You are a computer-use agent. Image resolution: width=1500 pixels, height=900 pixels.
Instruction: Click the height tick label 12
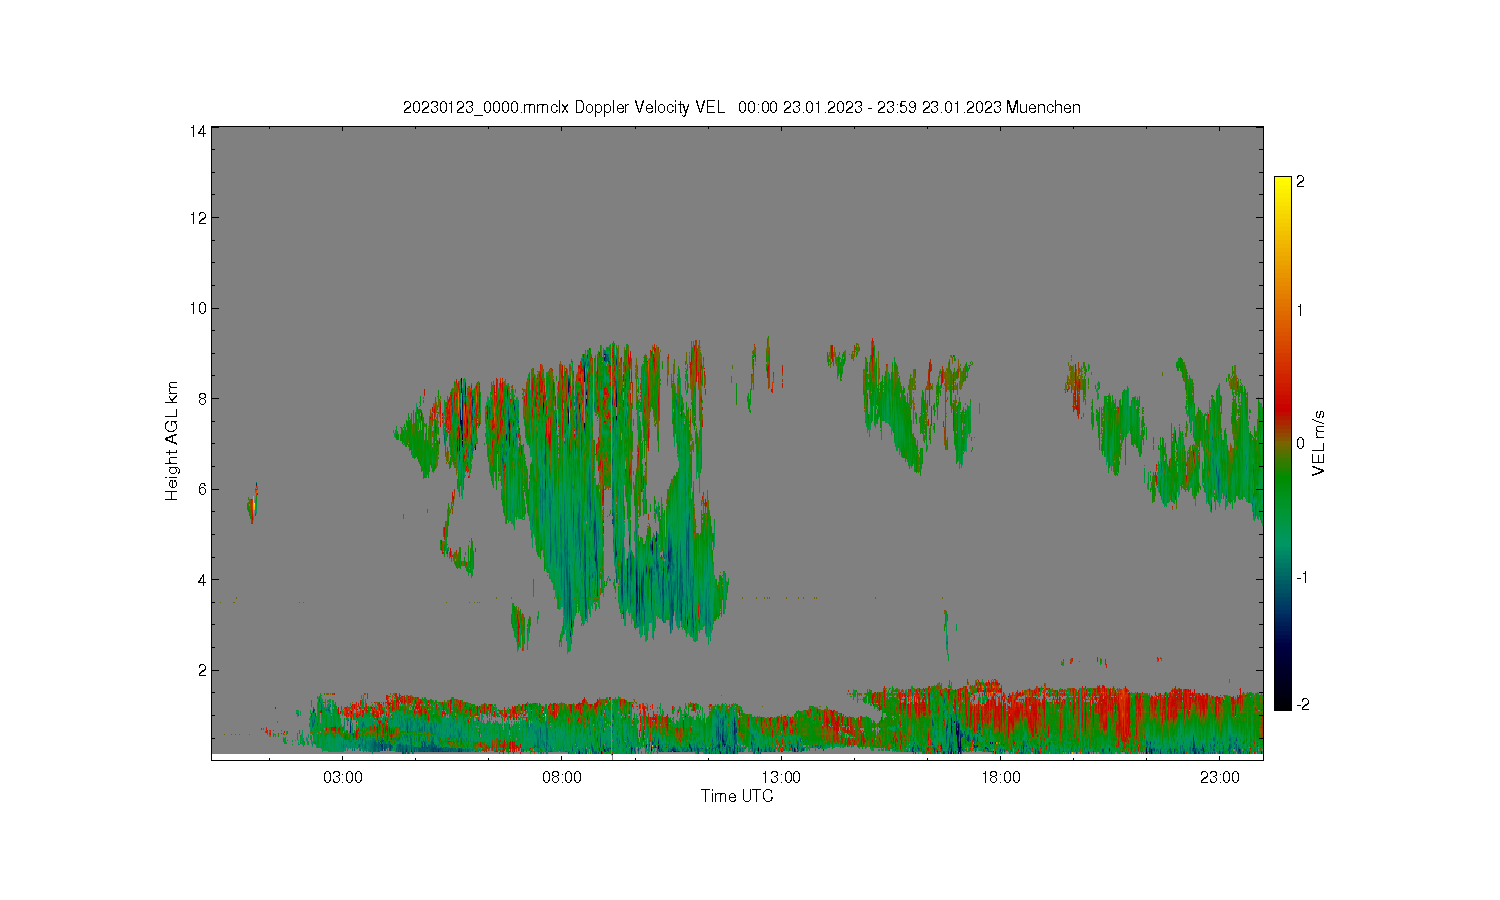point(198,218)
